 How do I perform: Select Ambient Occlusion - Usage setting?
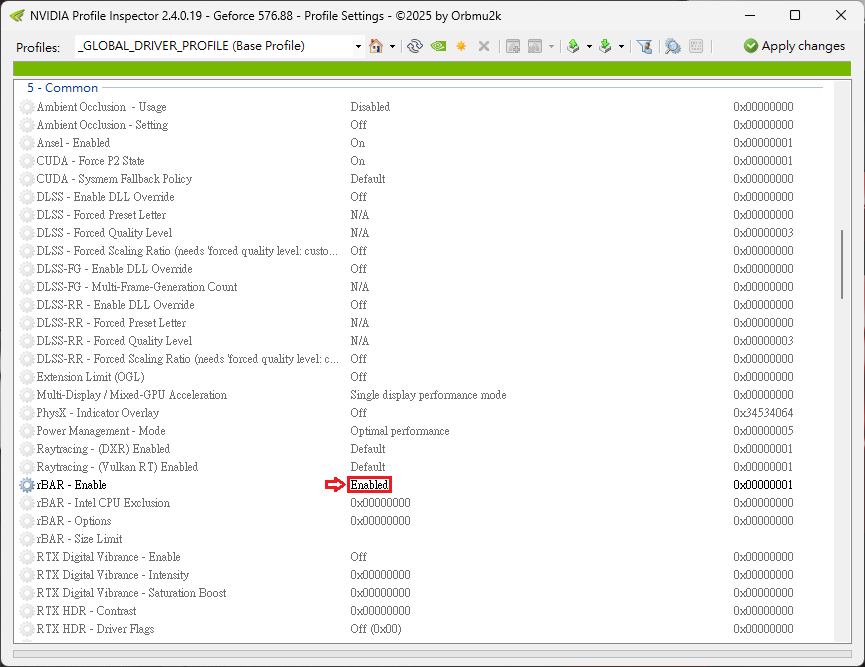click(x=102, y=107)
